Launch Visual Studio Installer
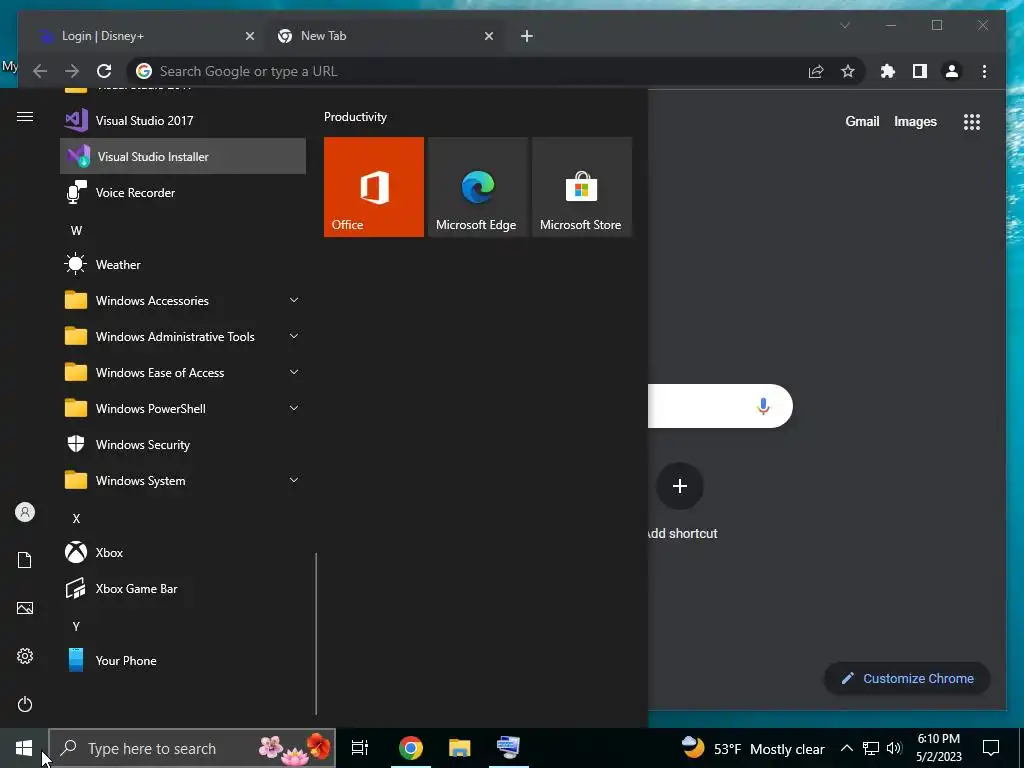 [x=183, y=156]
